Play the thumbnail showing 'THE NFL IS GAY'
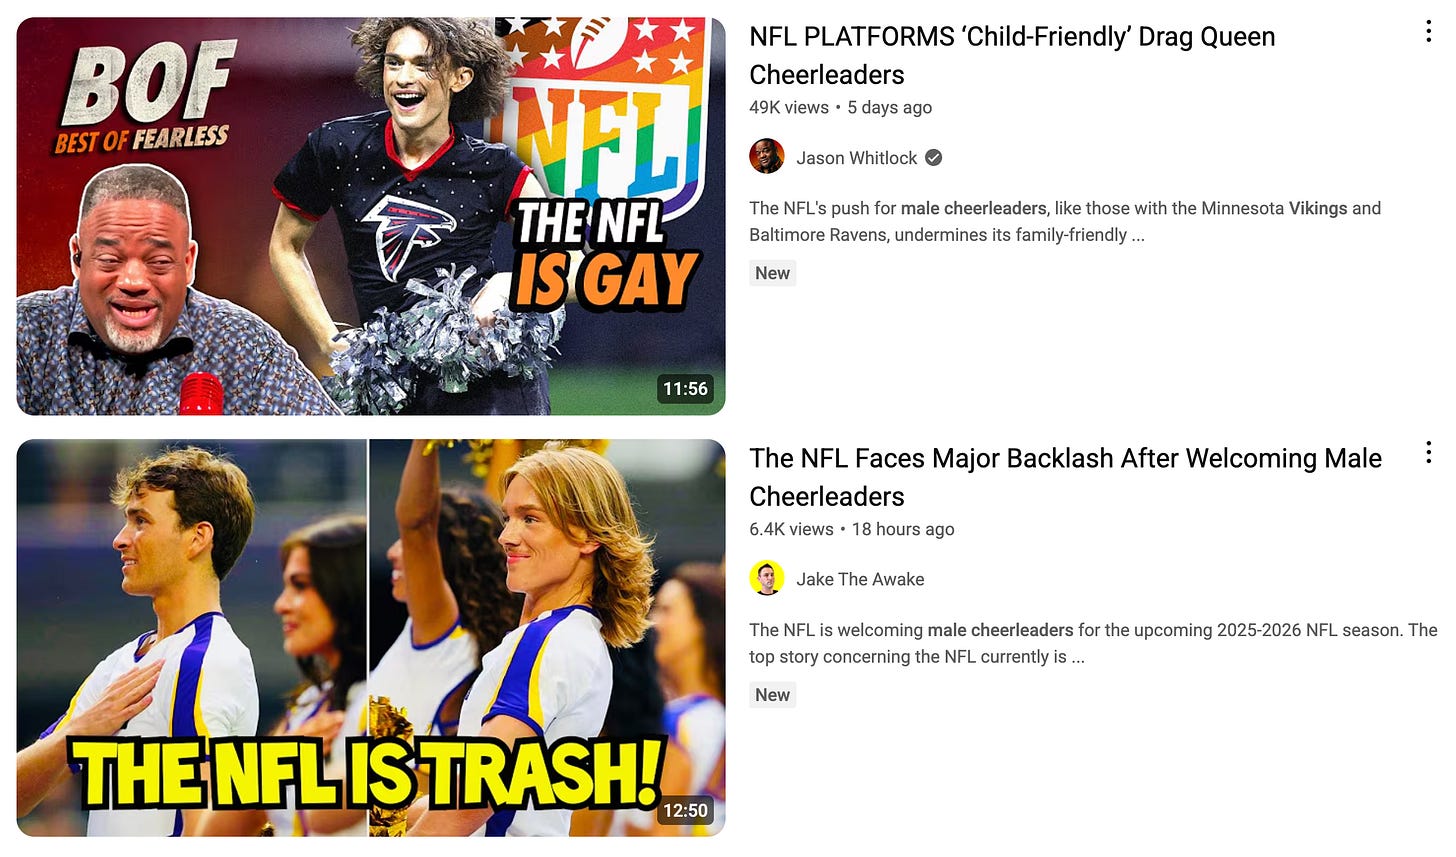 click(x=371, y=216)
